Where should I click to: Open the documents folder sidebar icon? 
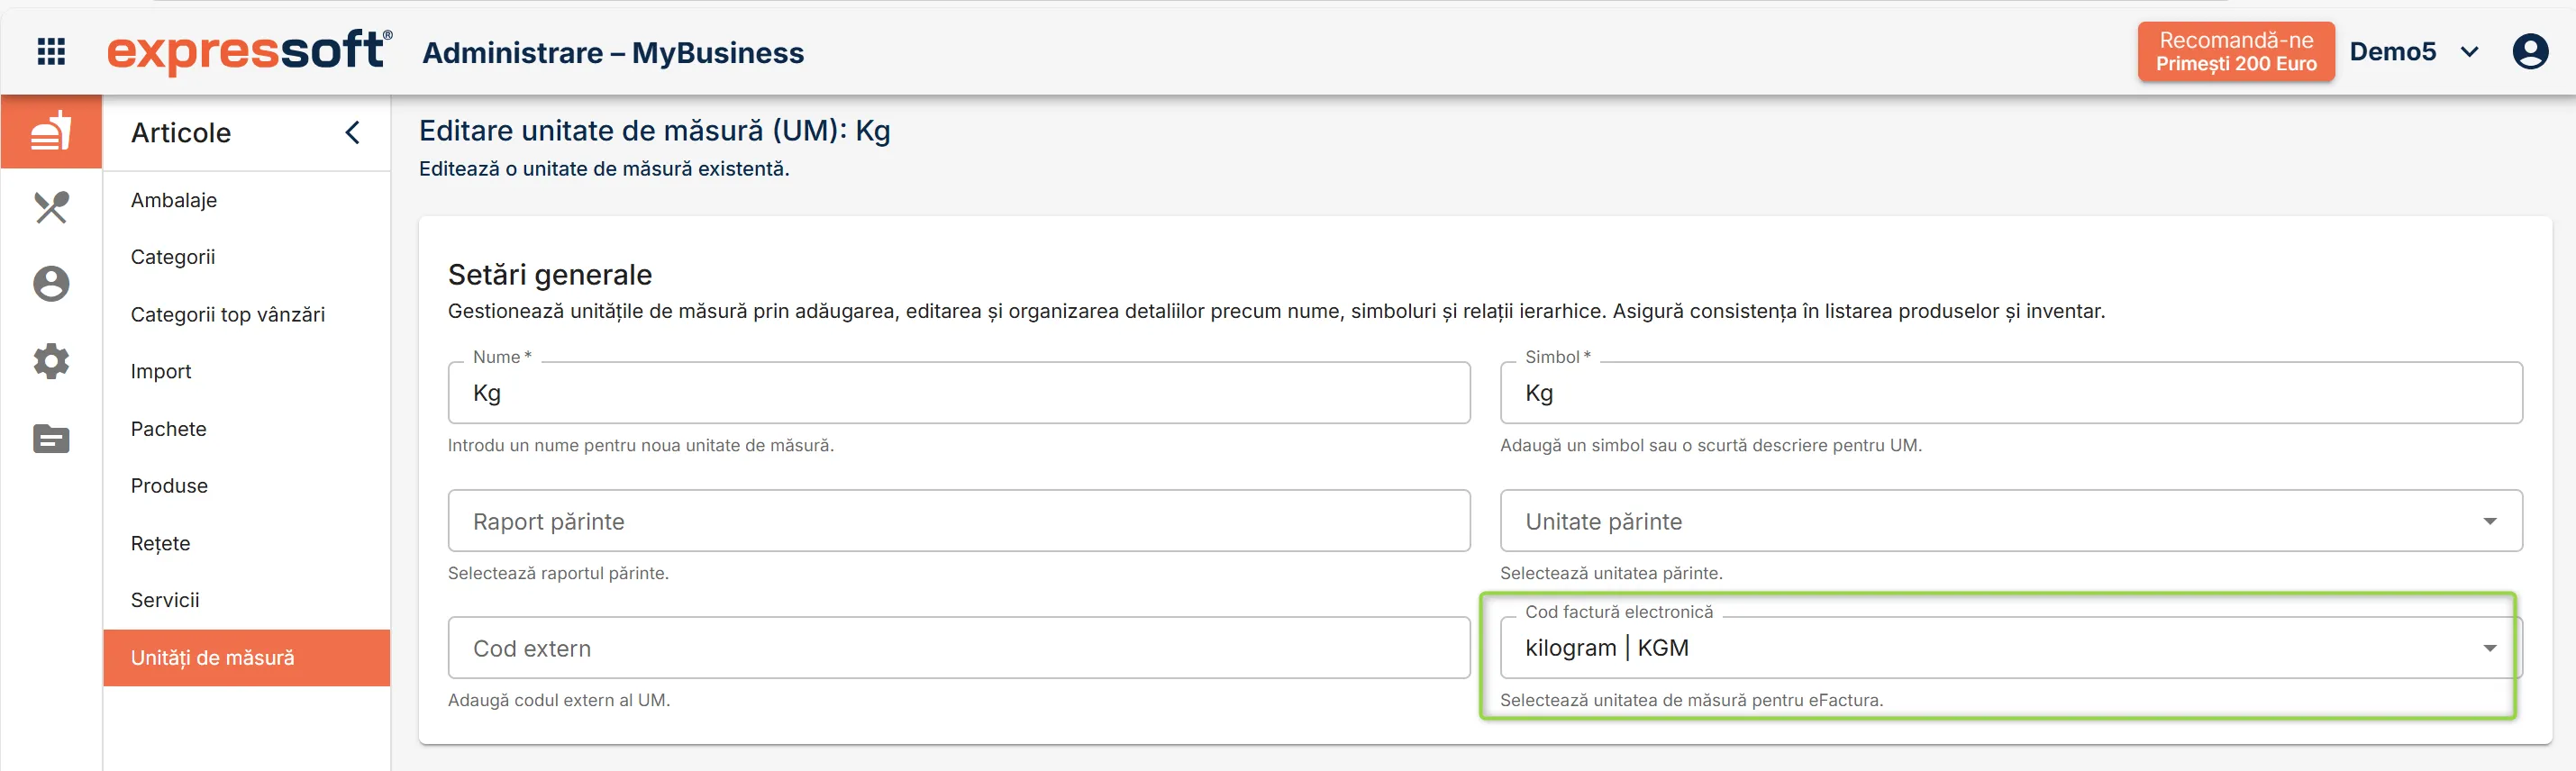[x=51, y=438]
